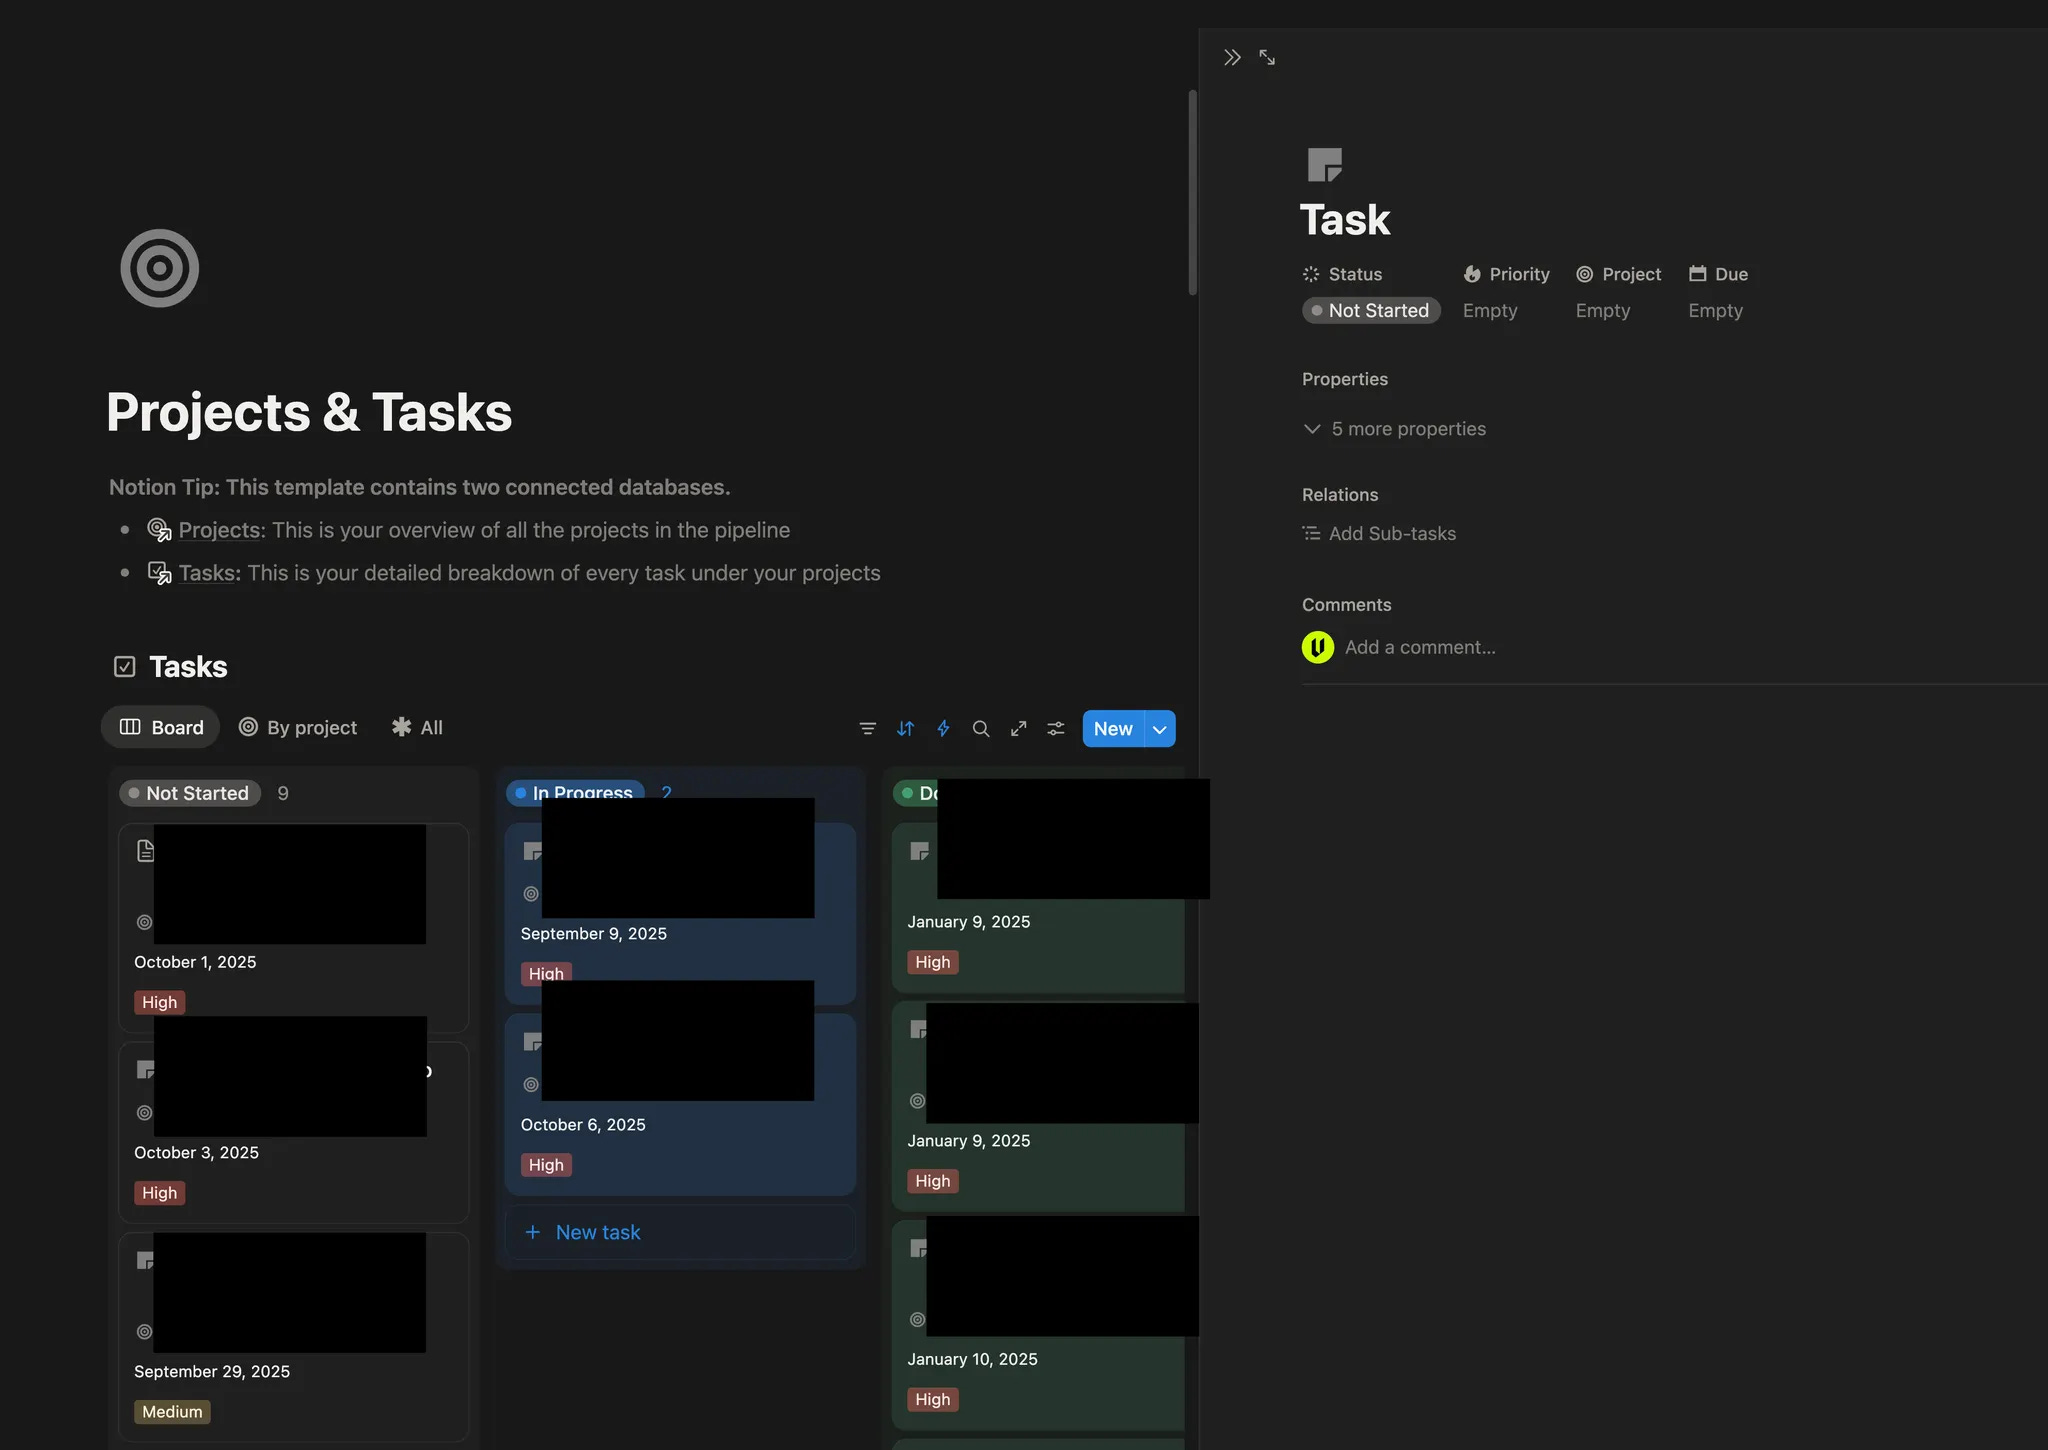This screenshot has width=2048, height=1450.
Task: Expand 5 more properties
Action: 1395,429
